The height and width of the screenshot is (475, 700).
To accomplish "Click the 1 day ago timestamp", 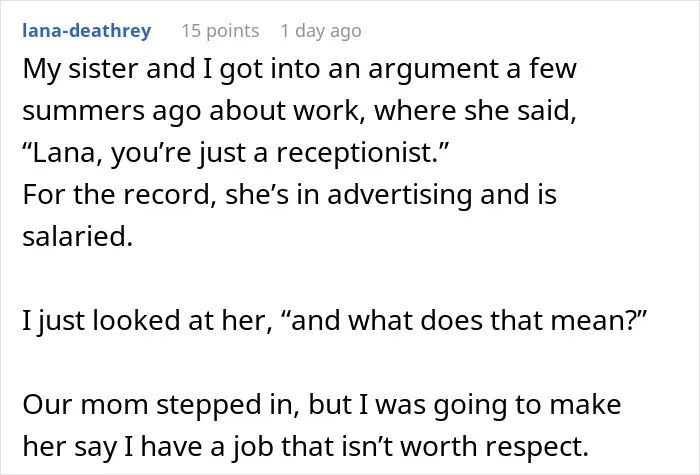I will click(x=321, y=31).
